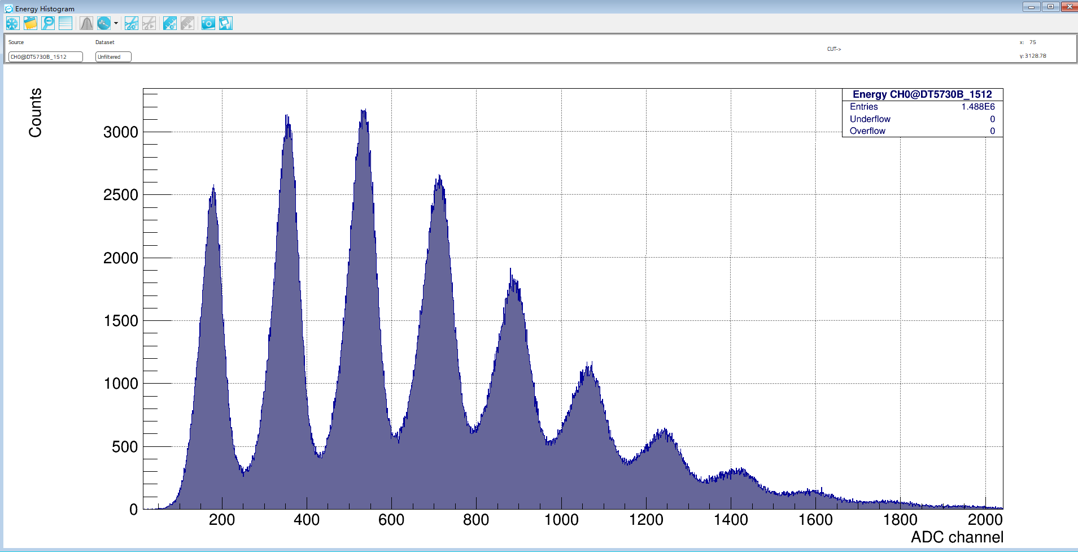Click the 1.488E6 entries value
This screenshot has height=552, width=1078.
click(978, 107)
